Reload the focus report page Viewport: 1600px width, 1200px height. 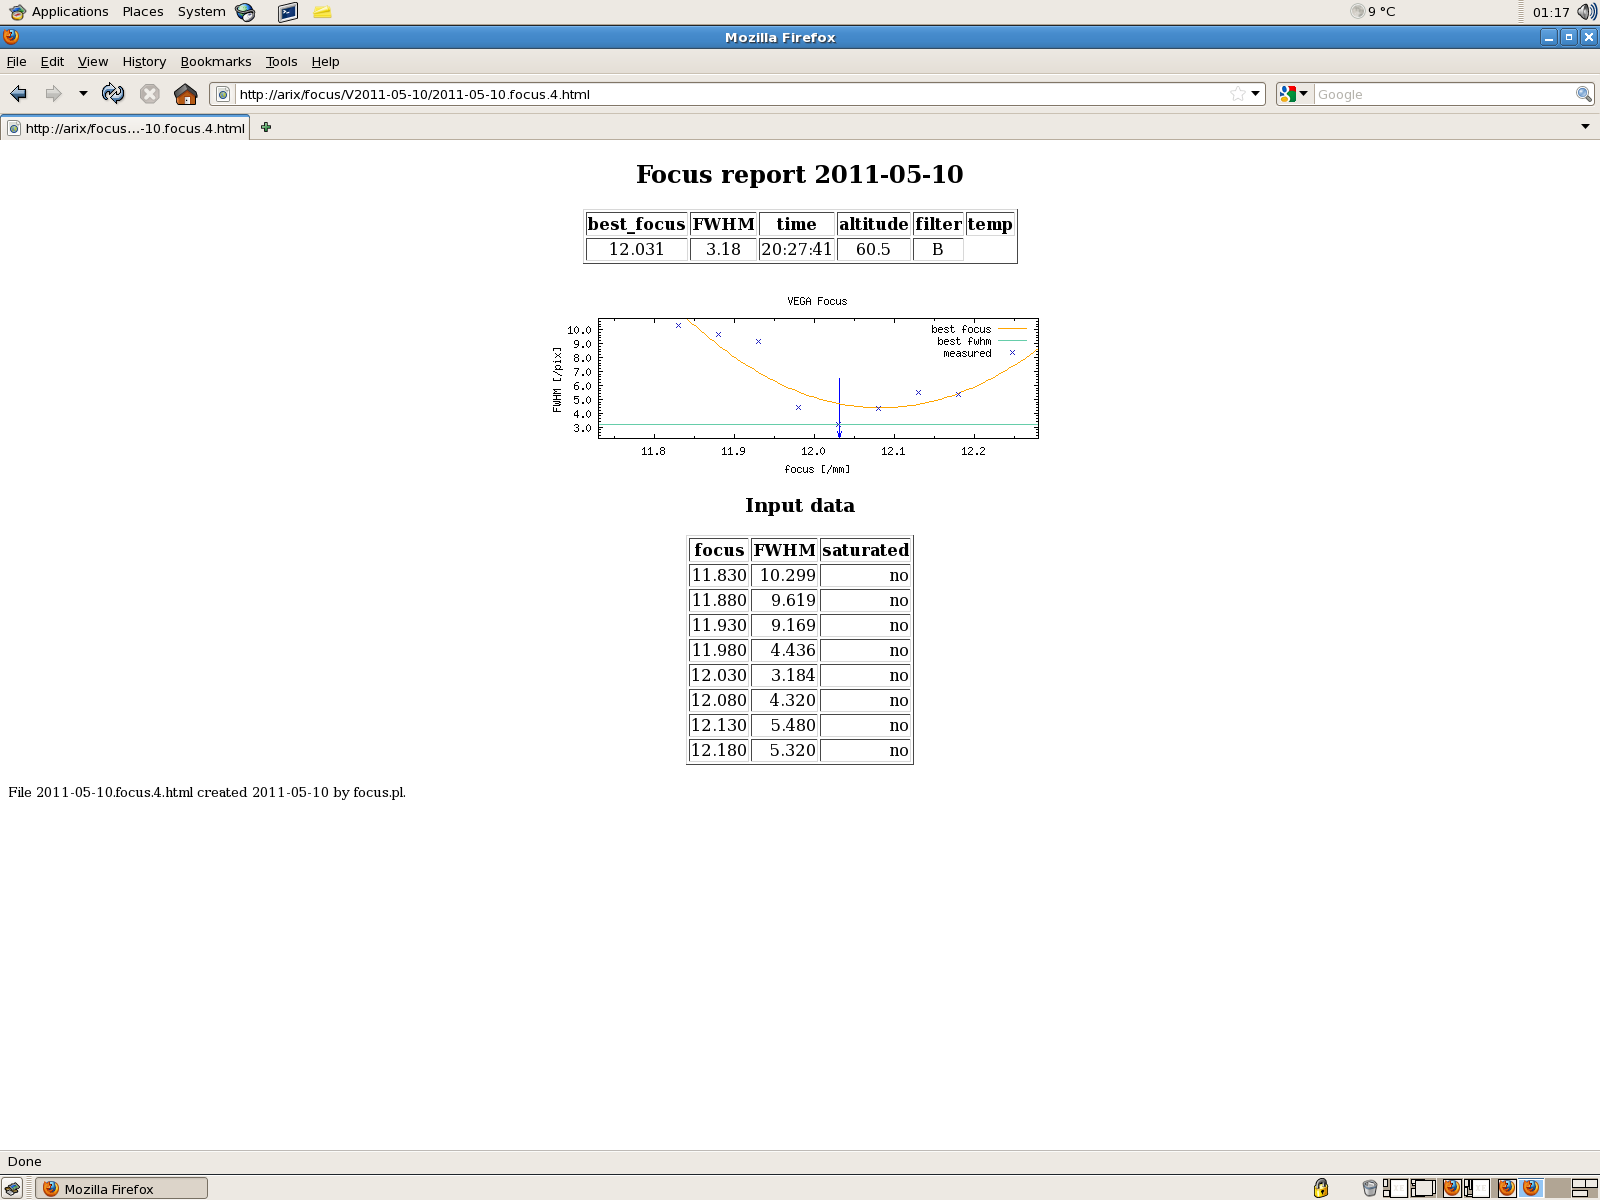[x=113, y=94]
